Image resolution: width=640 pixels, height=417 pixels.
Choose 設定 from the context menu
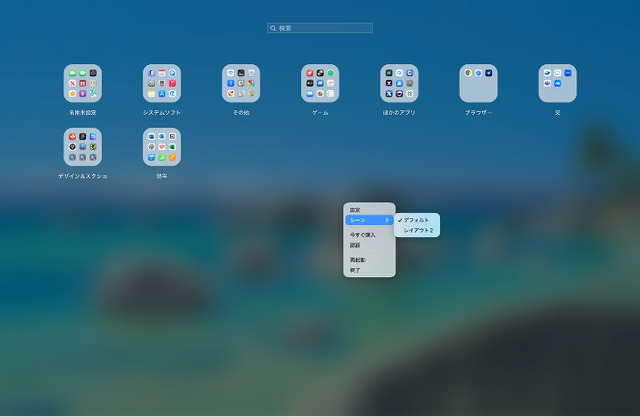click(x=355, y=209)
